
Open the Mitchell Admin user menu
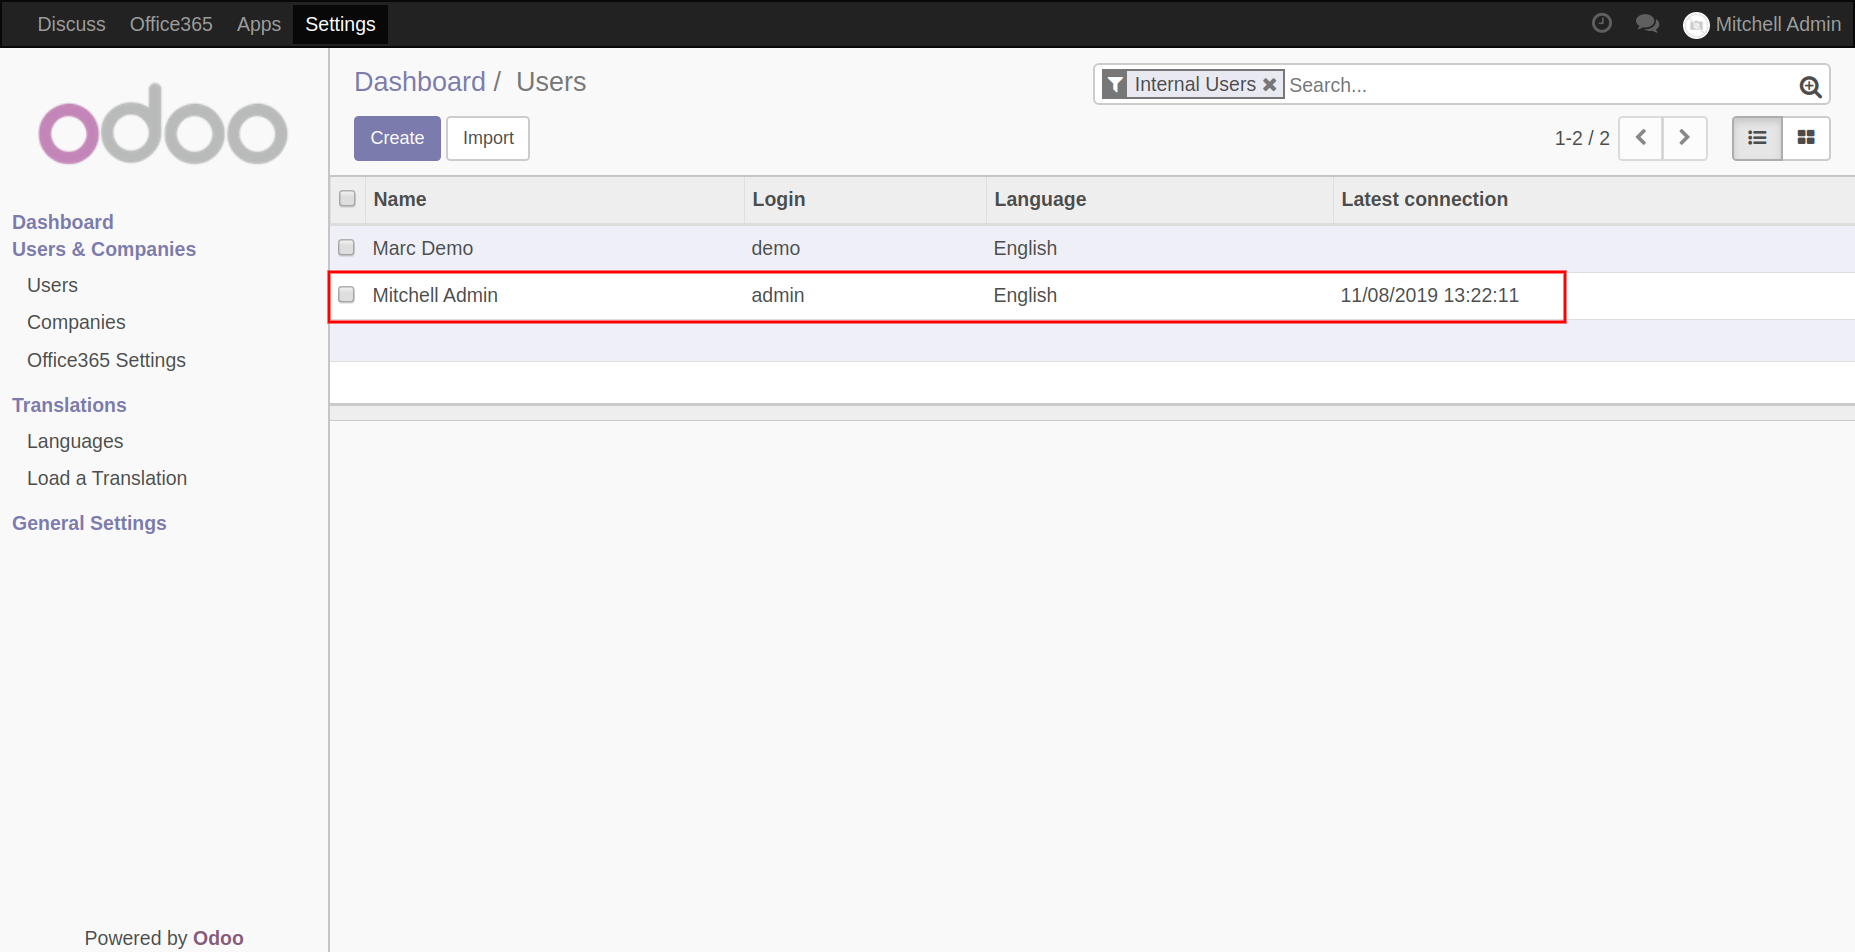click(x=1762, y=24)
